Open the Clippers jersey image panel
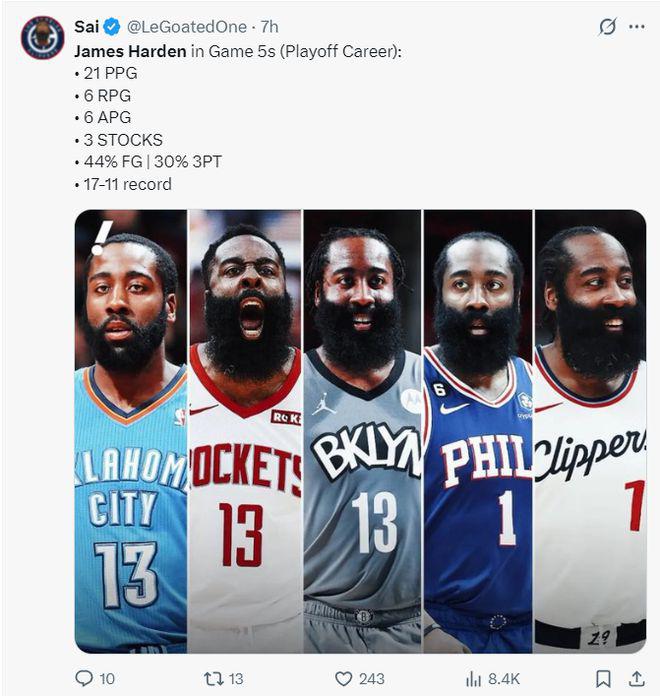This screenshot has height=696, width=660. 590,431
